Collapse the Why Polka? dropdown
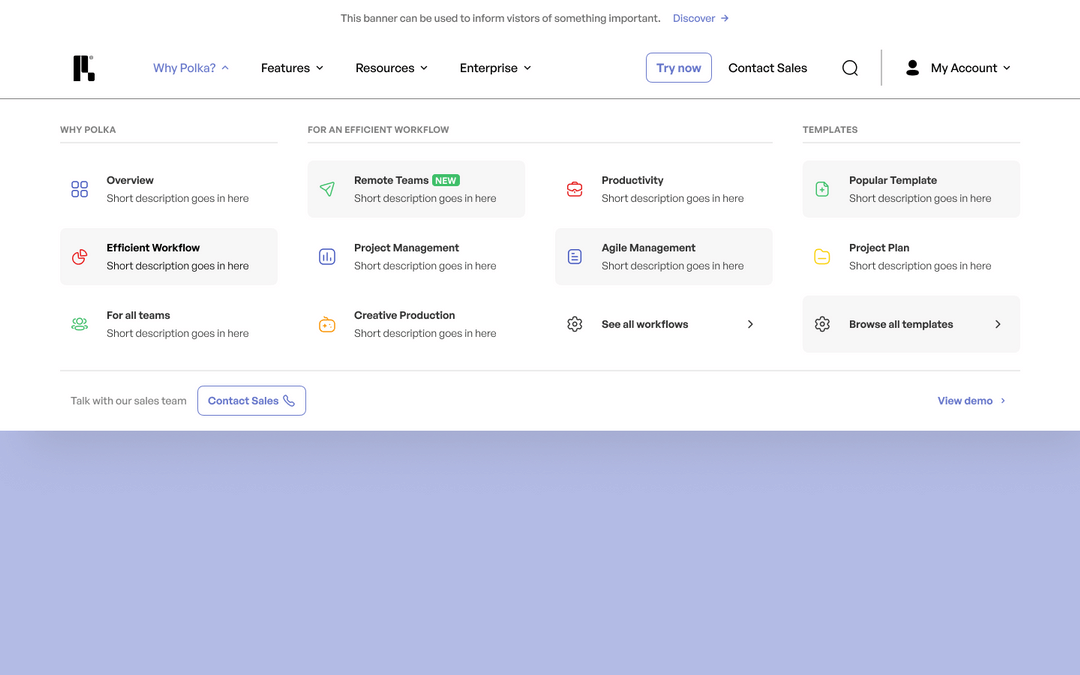 click(190, 67)
